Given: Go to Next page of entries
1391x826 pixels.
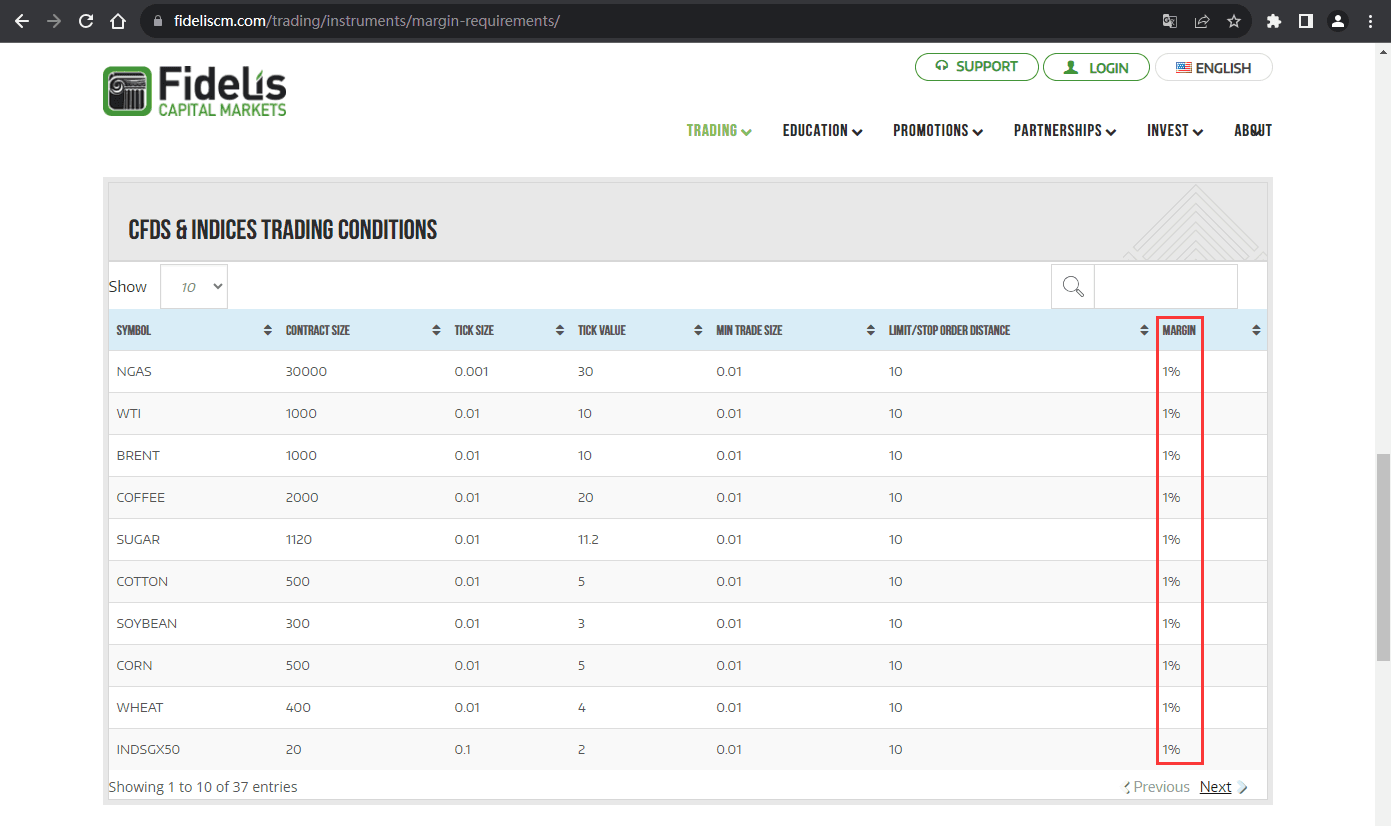Looking at the screenshot, I should [1215, 787].
